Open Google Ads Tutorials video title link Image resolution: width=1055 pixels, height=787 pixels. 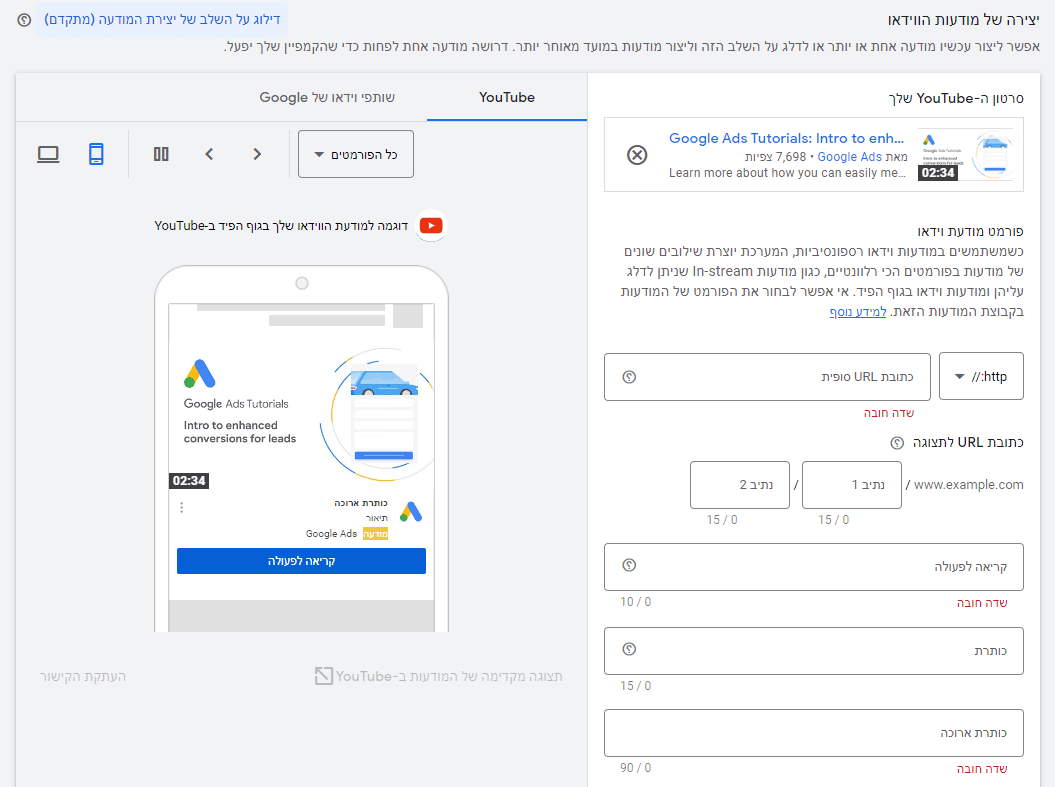pyautogui.click(x=787, y=138)
